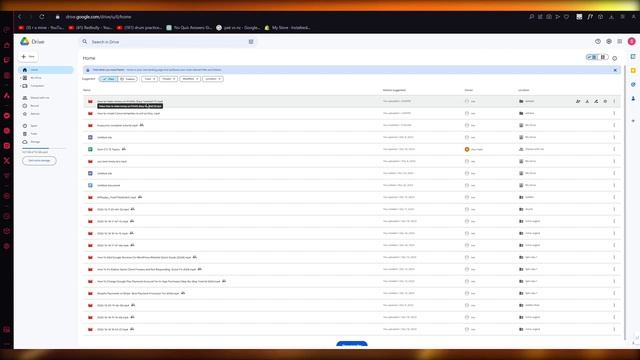Switch to grid layout toggle
The width and height of the screenshot is (640, 360).
603,57
